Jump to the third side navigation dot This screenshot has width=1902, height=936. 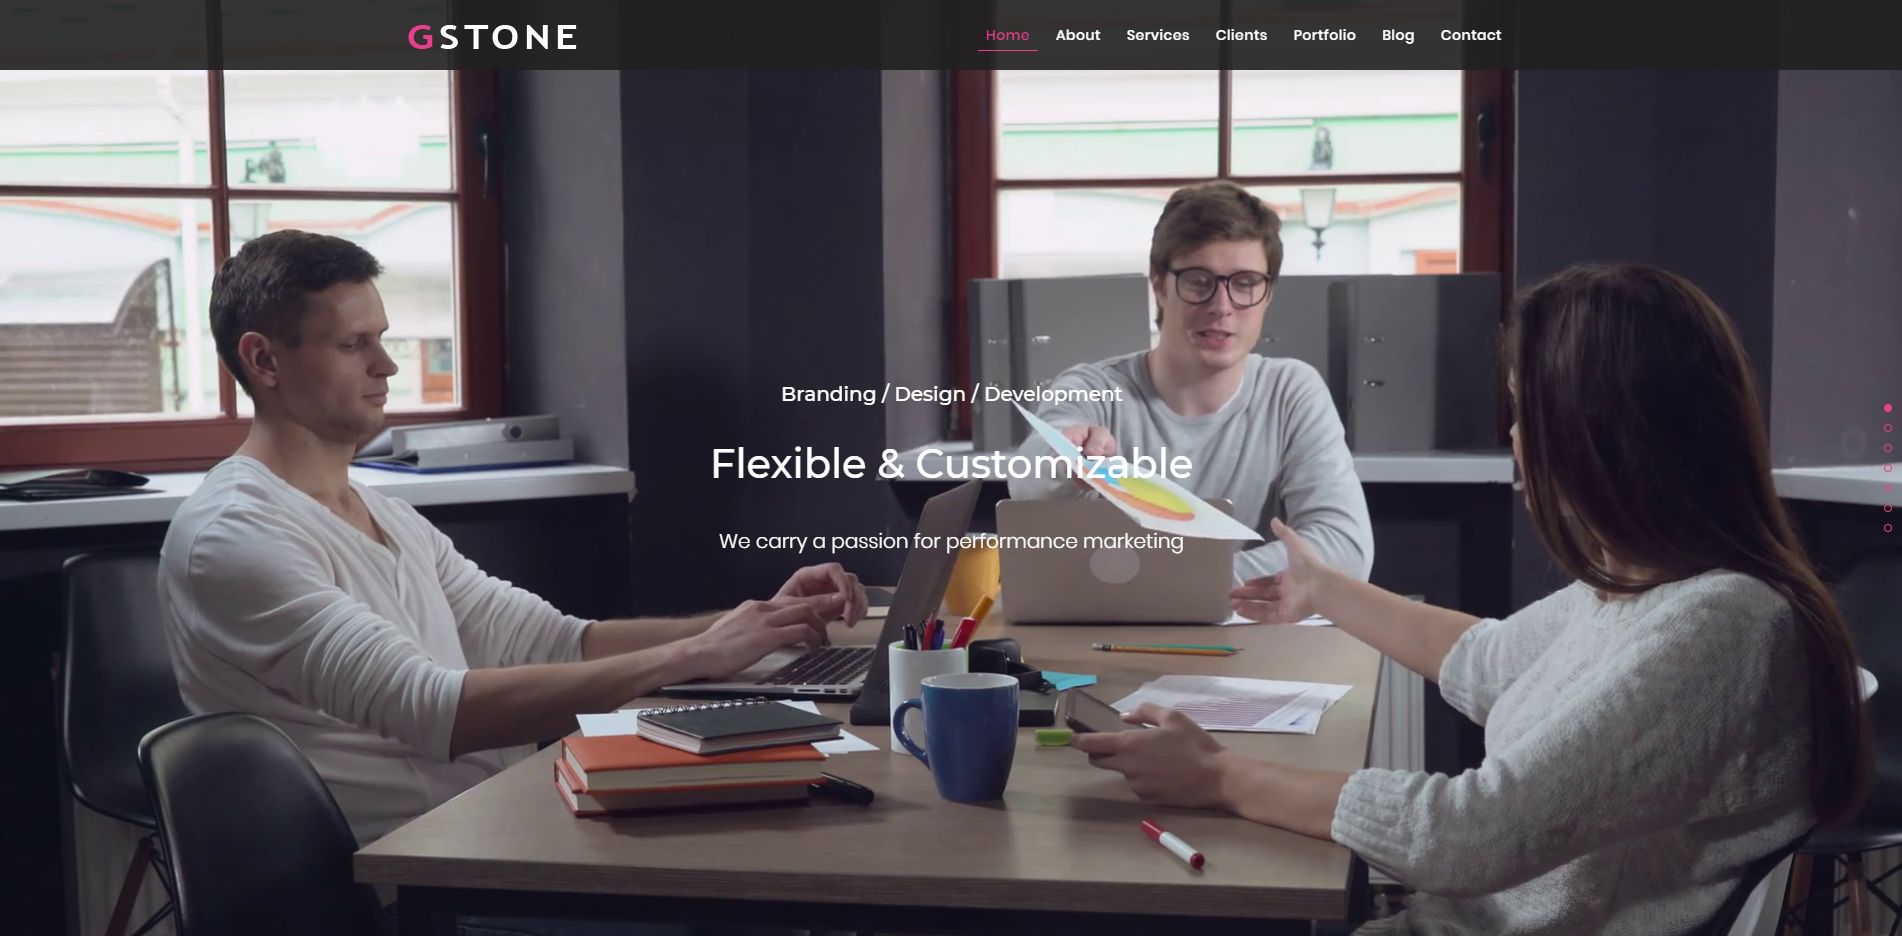click(1887, 448)
